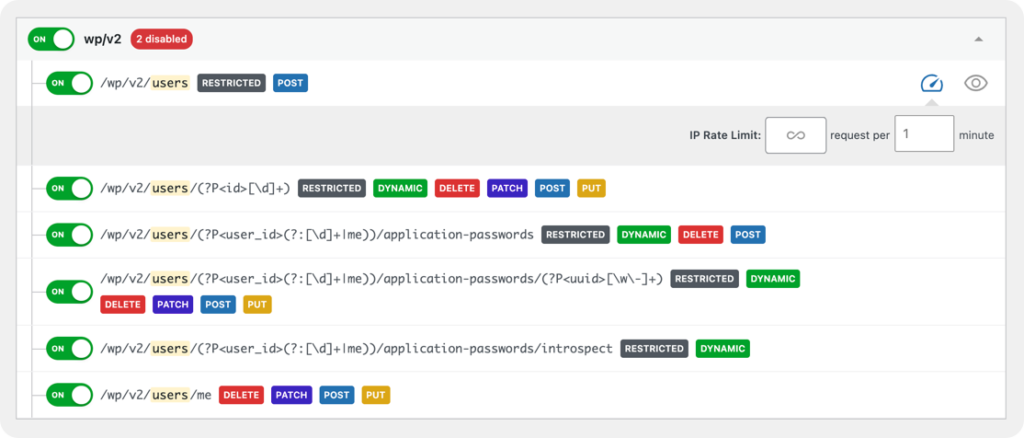Click PATCH badge on users id row
This screenshot has width=1024, height=438.
(x=507, y=188)
